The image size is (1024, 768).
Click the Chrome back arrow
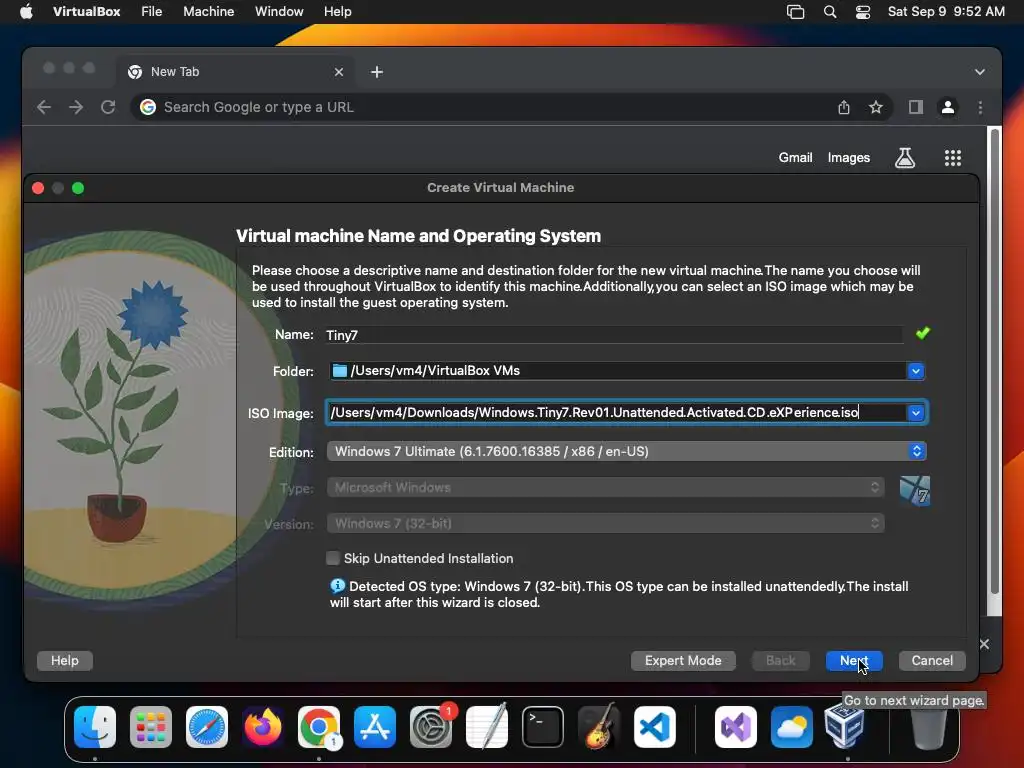[44, 107]
